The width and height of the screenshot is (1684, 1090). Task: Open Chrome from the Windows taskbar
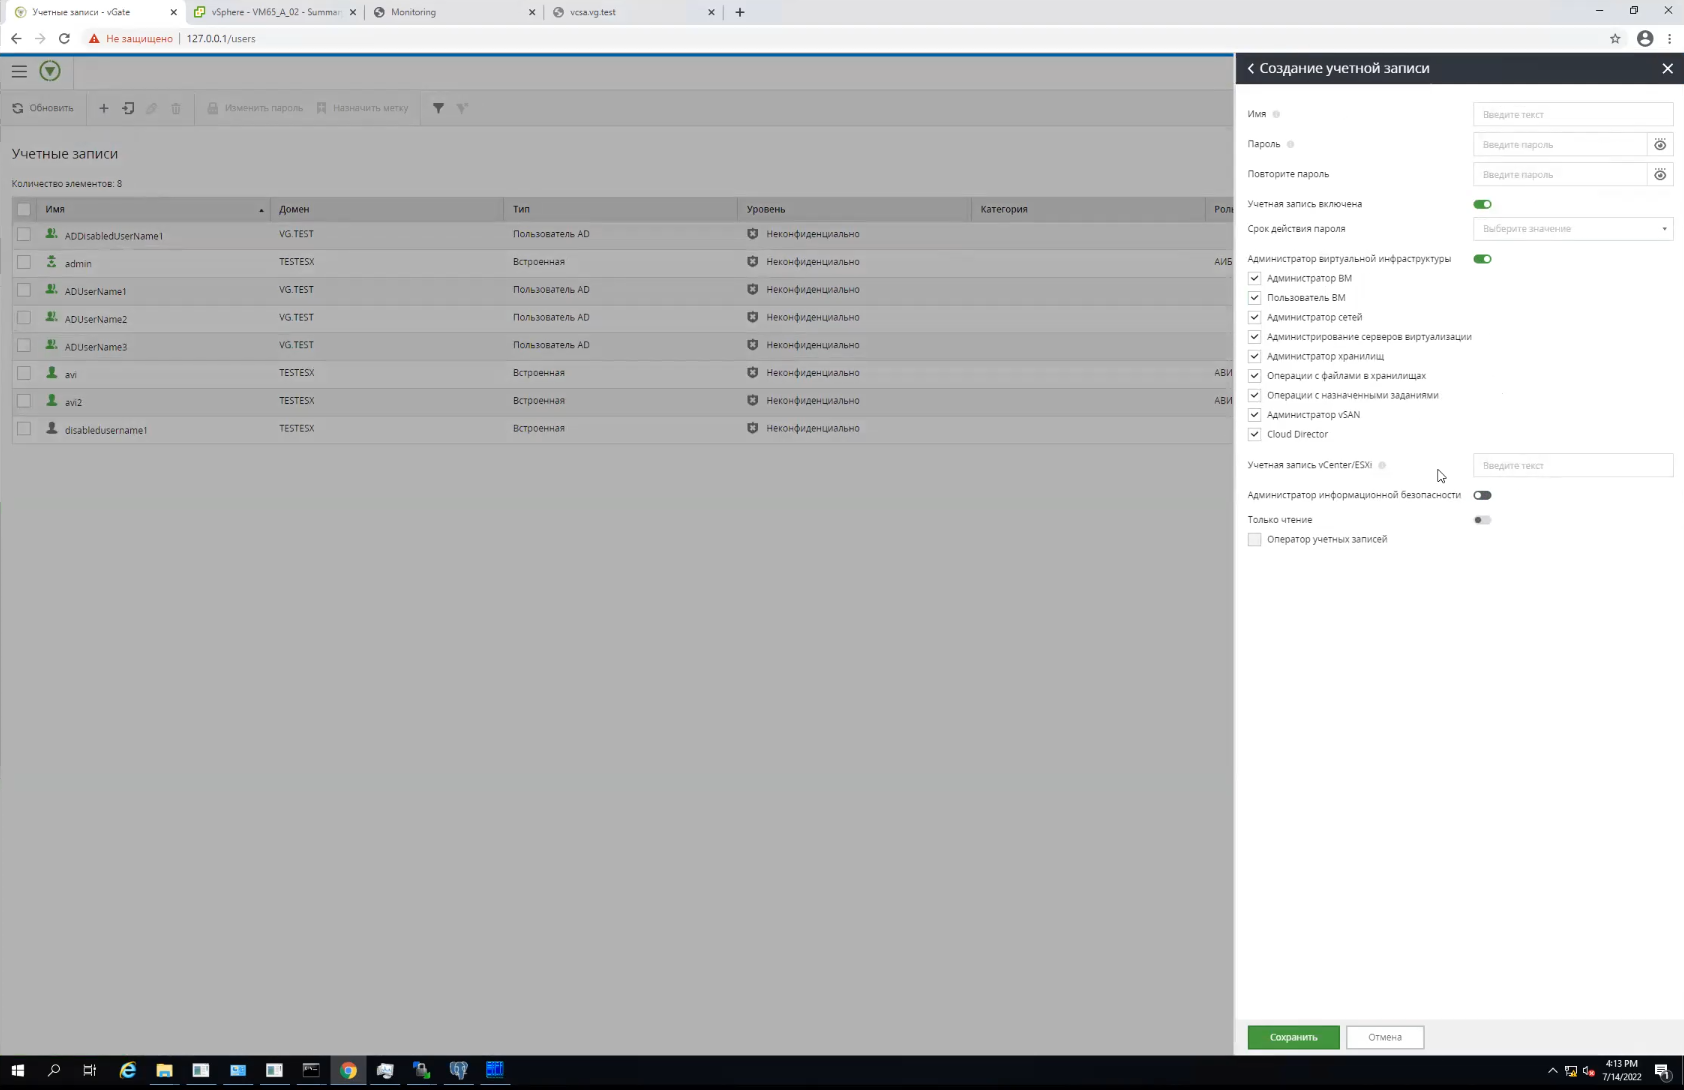pyautogui.click(x=348, y=1070)
